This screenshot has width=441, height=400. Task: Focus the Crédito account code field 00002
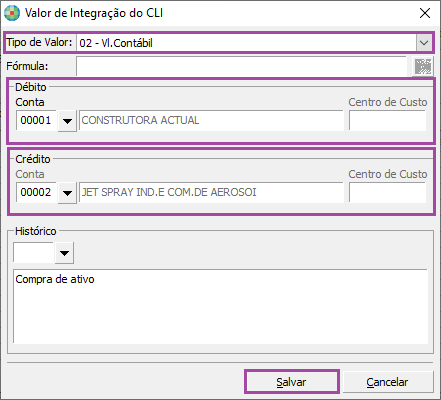click(x=36, y=192)
